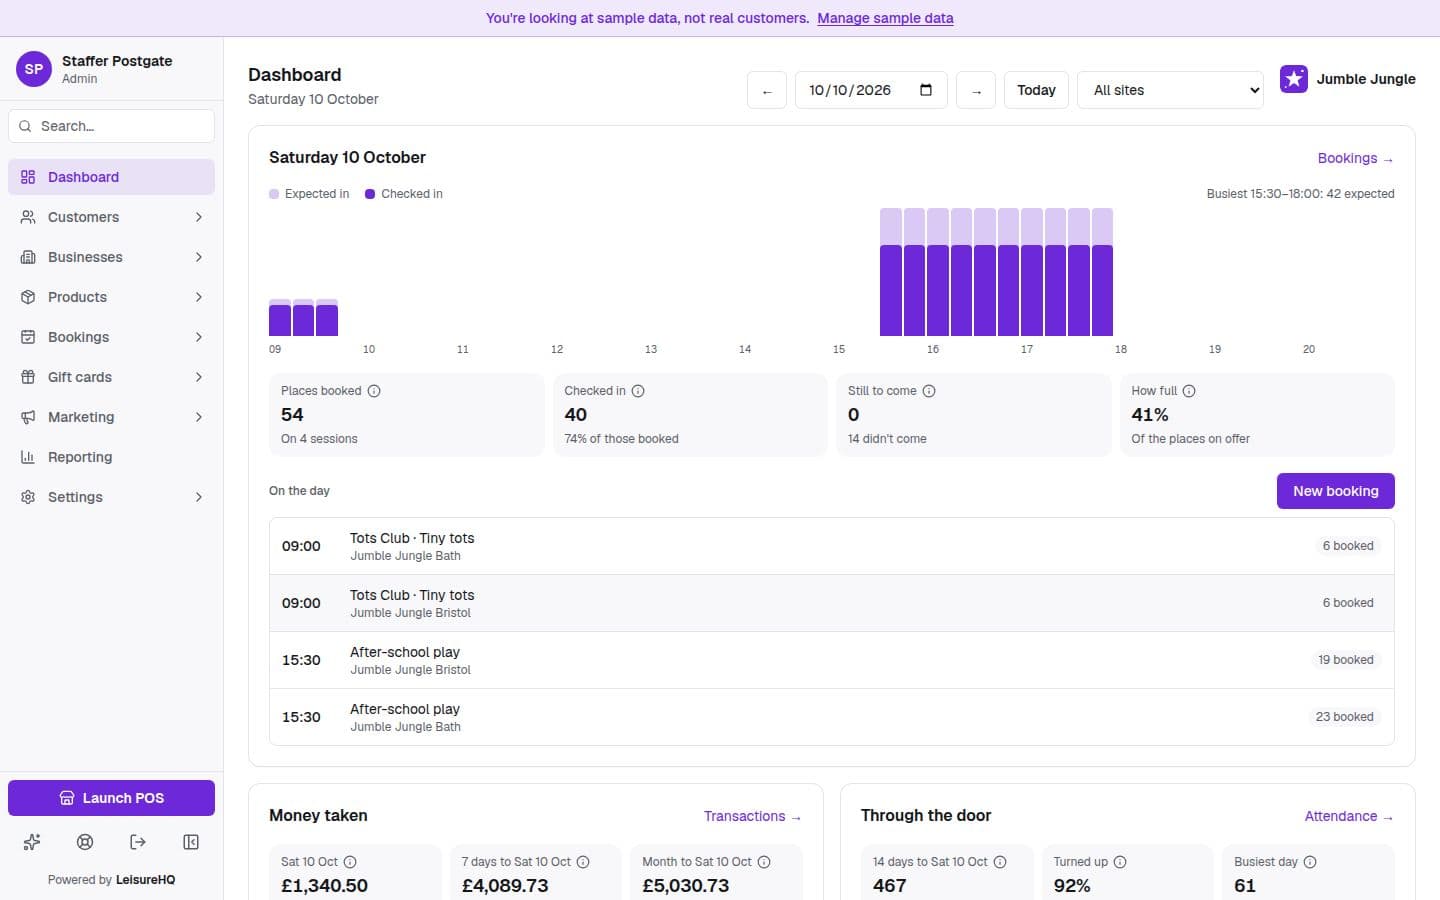The width and height of the screenshot is (1440, 900).
Task: Click the sparkles icon in the sidebar footer
Action: pos(32,842)
